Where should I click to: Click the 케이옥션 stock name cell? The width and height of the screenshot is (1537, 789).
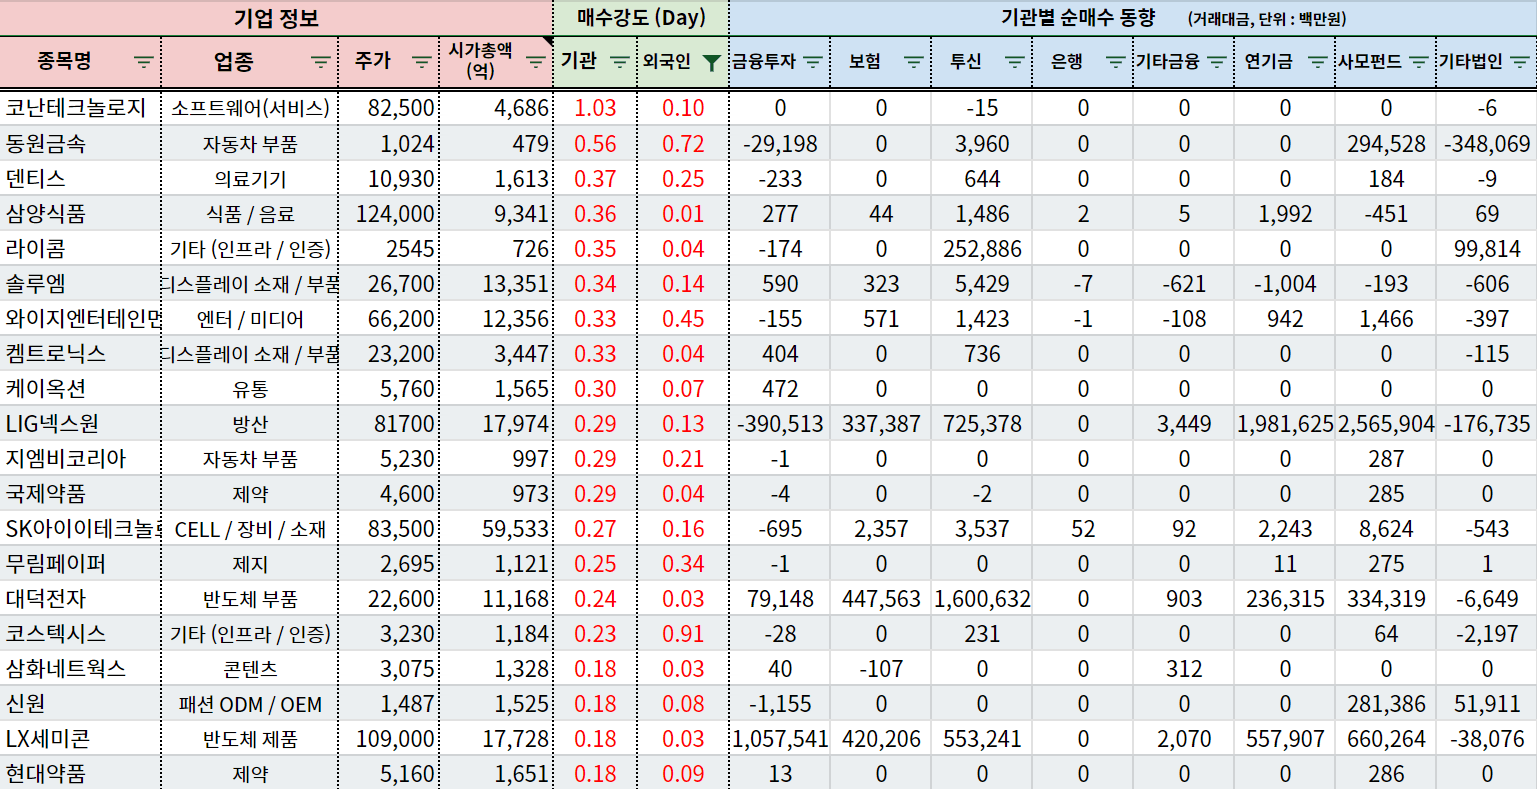80,388
